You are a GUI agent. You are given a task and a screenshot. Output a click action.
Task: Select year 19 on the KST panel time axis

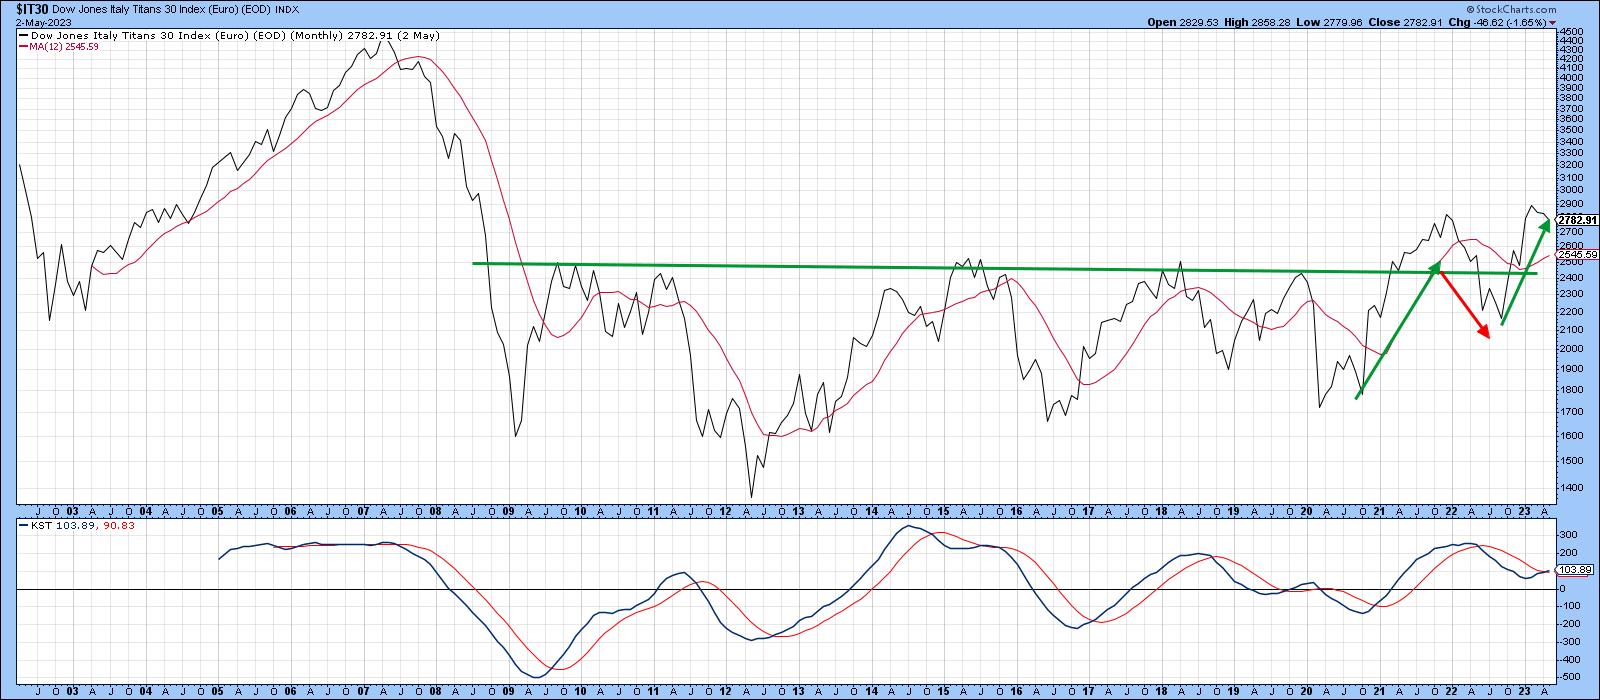pos(1234,691)
